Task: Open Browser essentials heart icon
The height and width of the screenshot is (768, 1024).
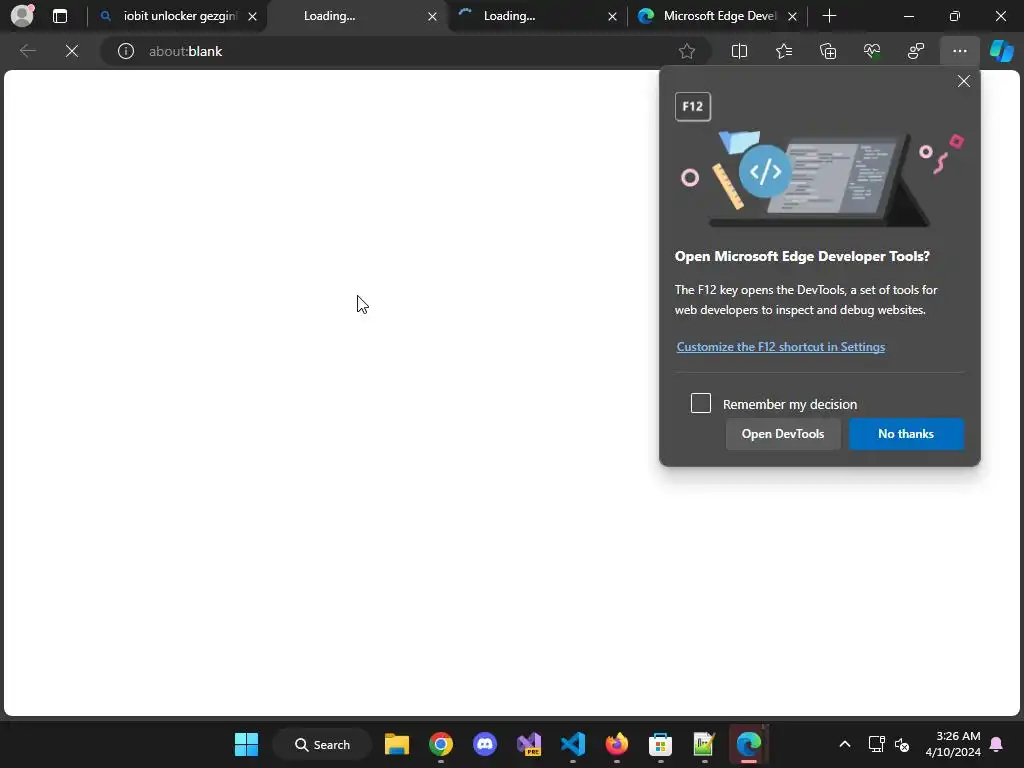Action: click(872, 51)
